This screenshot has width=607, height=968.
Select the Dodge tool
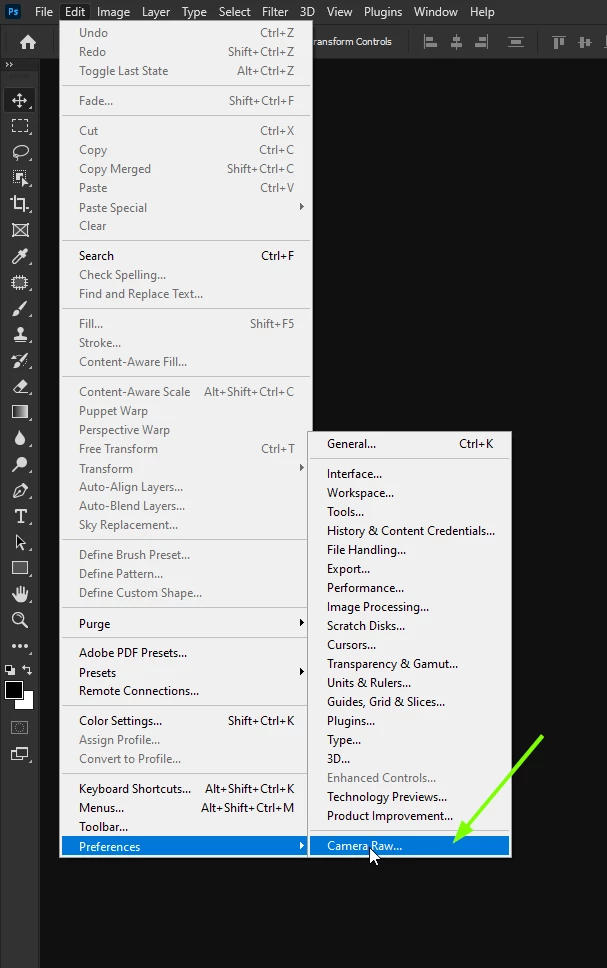pos(20,464)
